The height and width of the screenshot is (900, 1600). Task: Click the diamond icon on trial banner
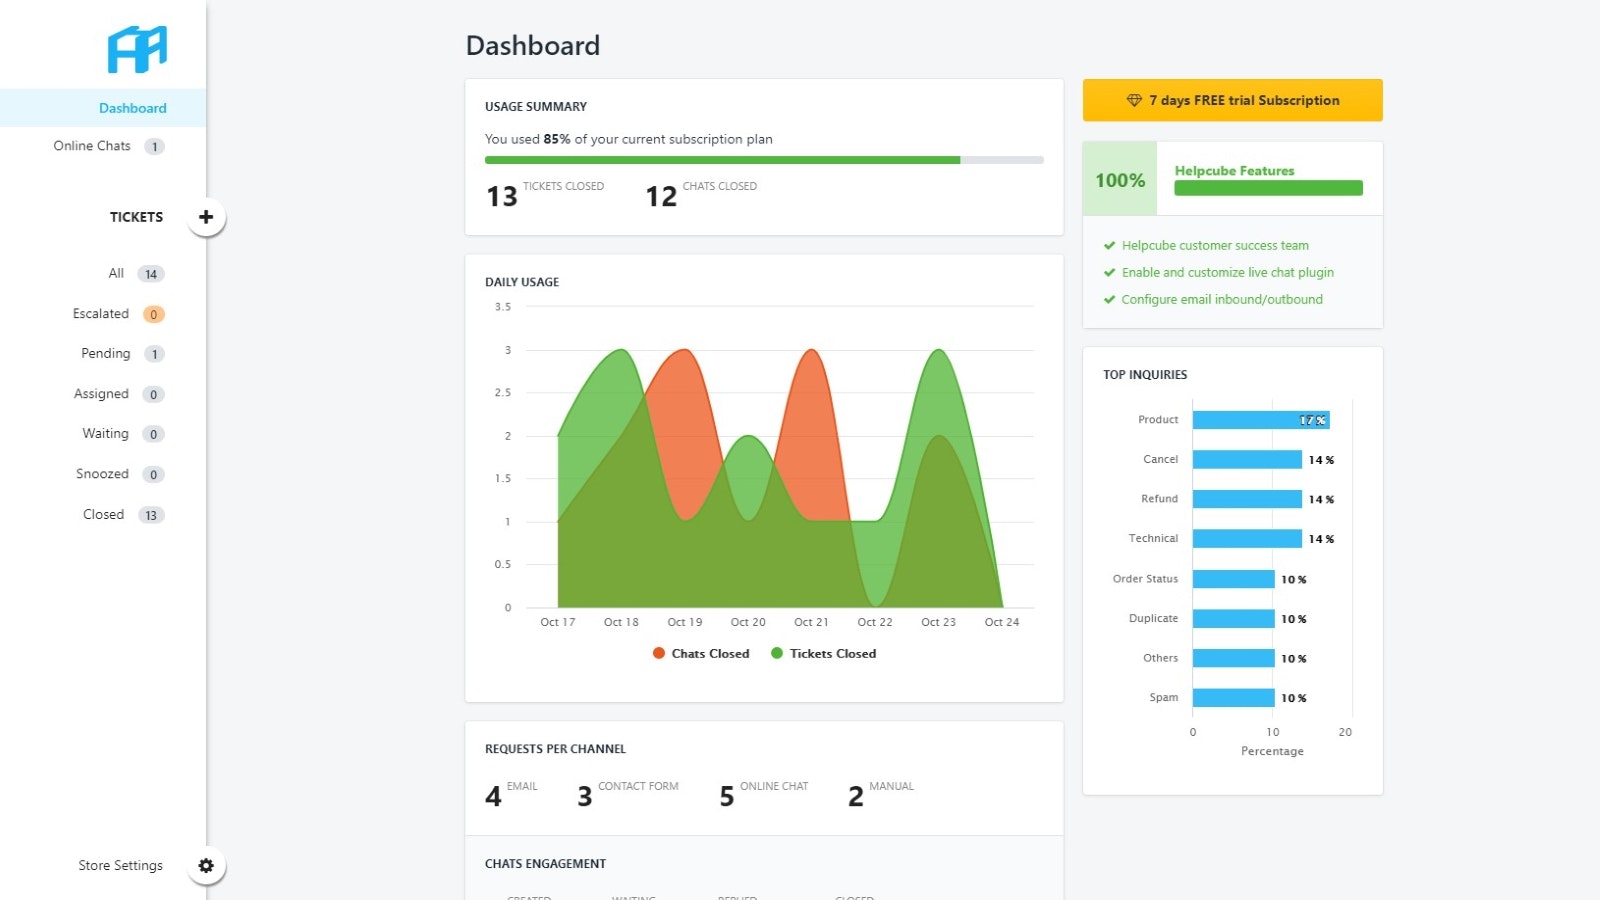coord(1134,100)
